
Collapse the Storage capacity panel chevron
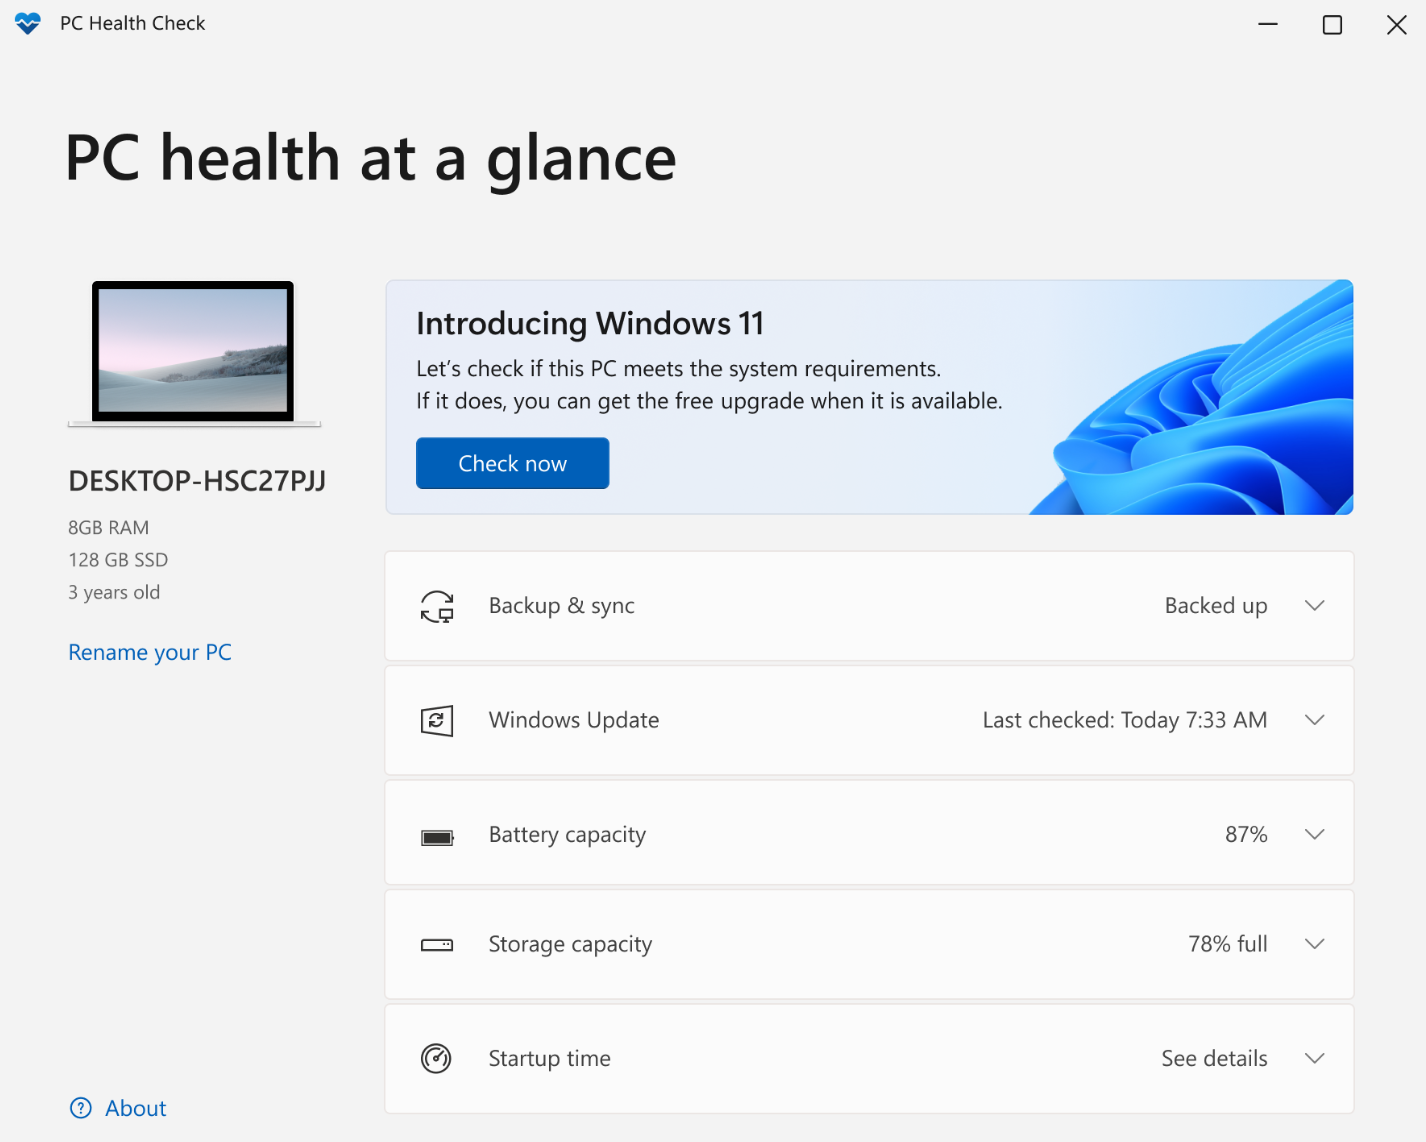point(1315,944)
